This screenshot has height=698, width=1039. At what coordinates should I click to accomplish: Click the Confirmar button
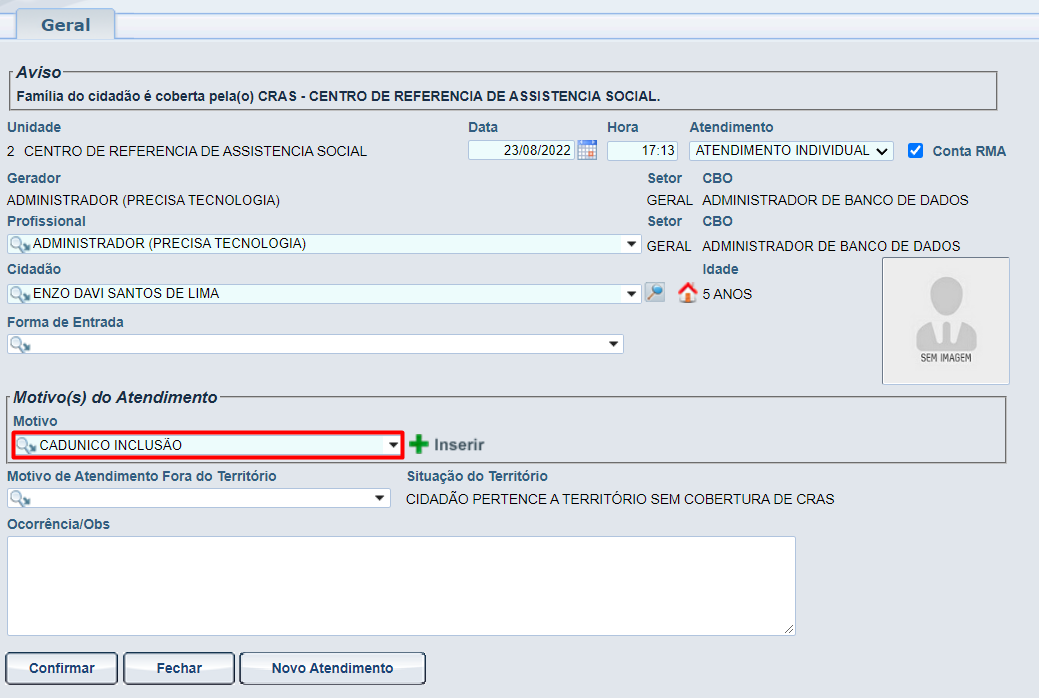pyautogui.click(x=62, y=668)
